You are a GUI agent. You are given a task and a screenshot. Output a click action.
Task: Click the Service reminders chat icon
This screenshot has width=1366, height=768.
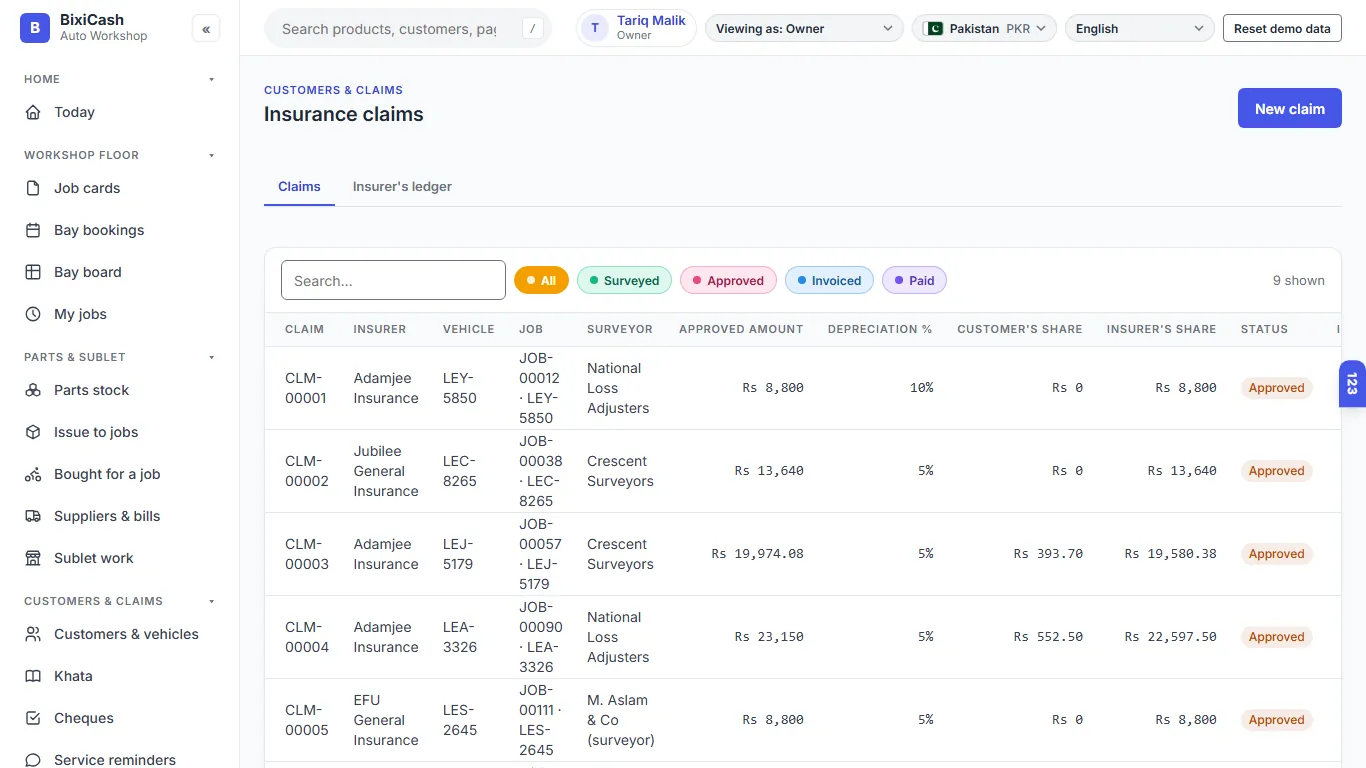(33, 760)
